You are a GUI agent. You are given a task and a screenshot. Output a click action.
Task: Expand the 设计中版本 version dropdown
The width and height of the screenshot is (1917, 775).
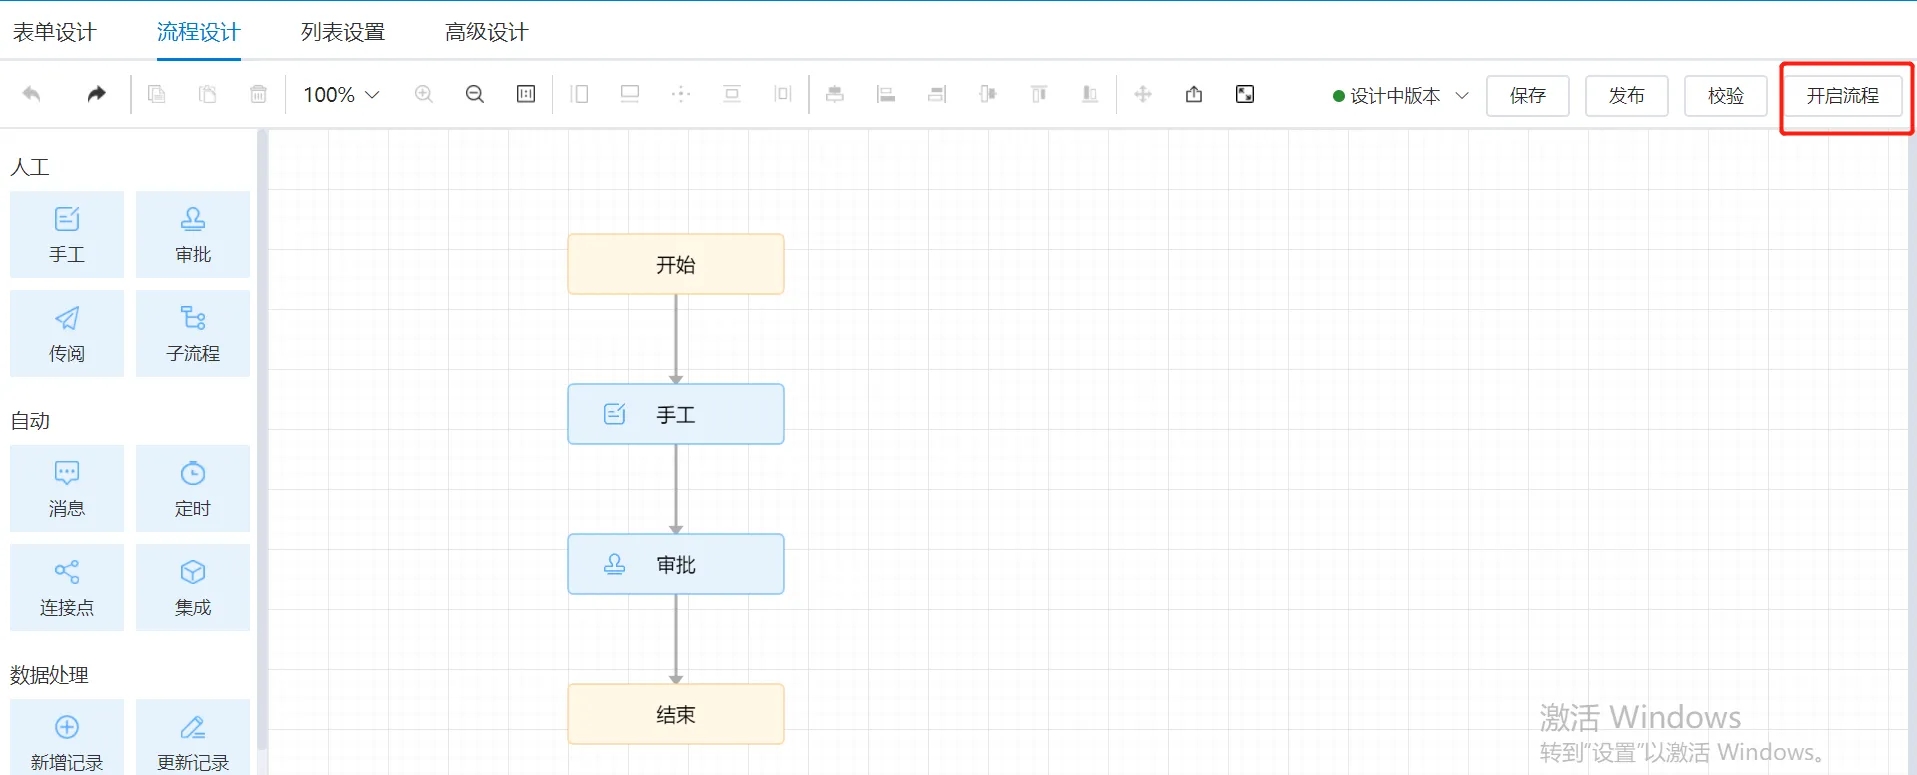pos(1401,96)
